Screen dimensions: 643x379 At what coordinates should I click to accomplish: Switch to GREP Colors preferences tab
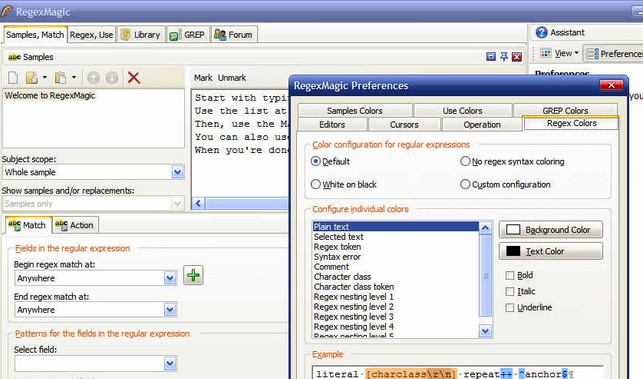tap(565, 110)
